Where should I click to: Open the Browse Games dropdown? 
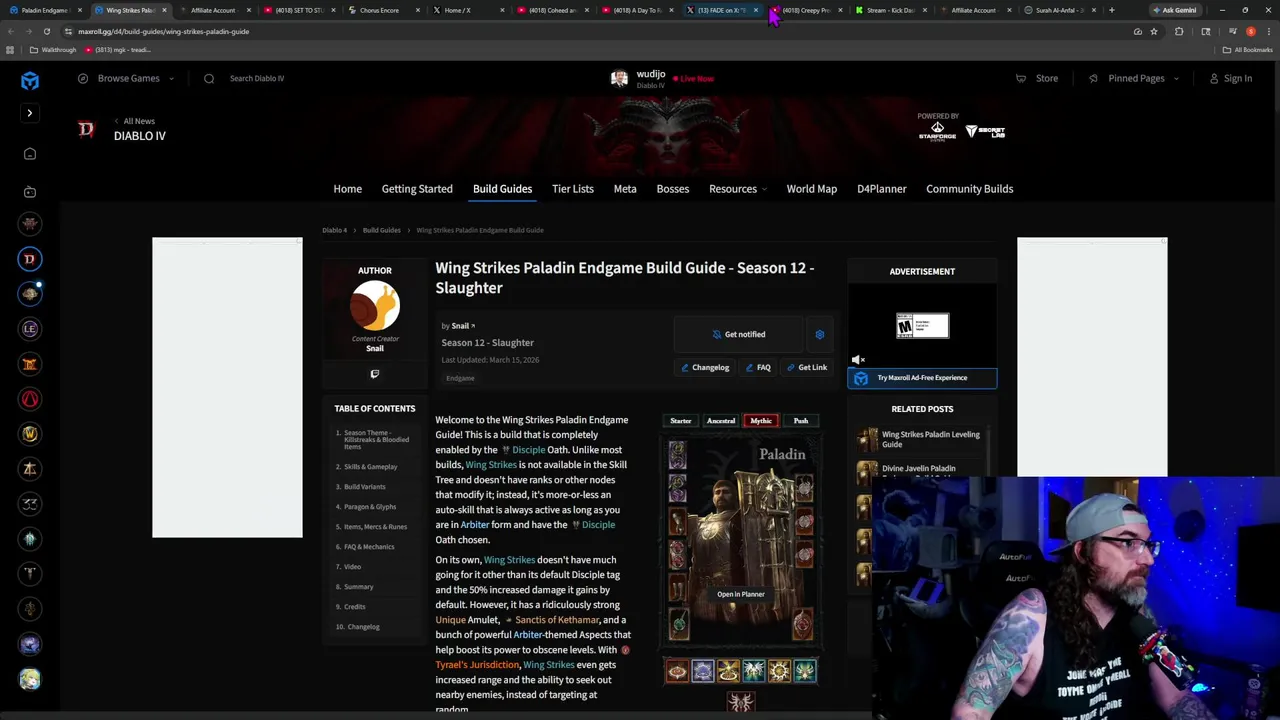pos(127,78)
